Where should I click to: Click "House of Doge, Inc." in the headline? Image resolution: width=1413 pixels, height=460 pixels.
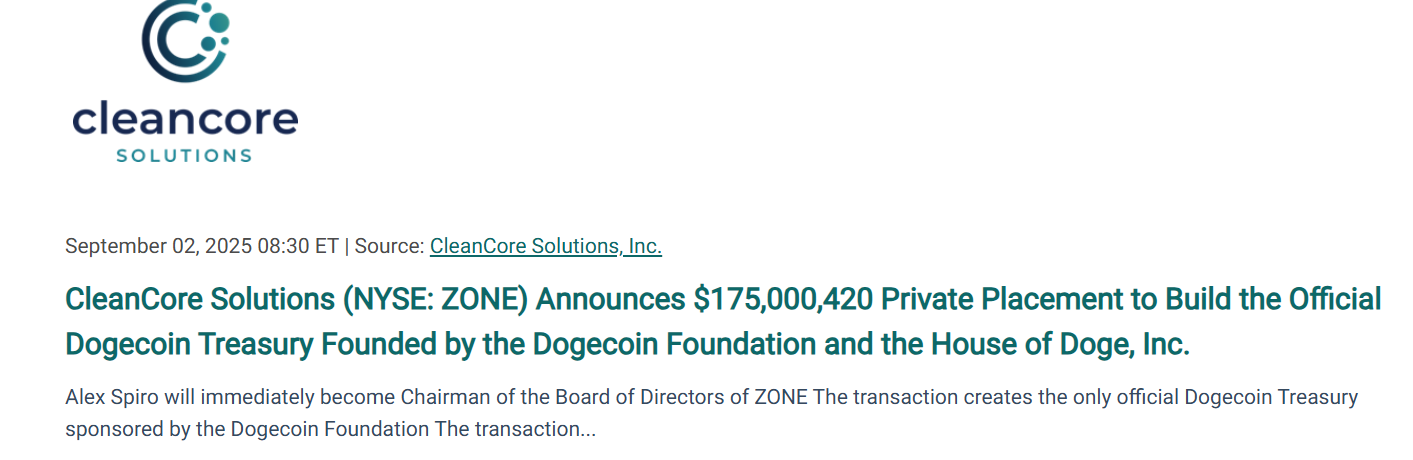[x=1061, y=345]
